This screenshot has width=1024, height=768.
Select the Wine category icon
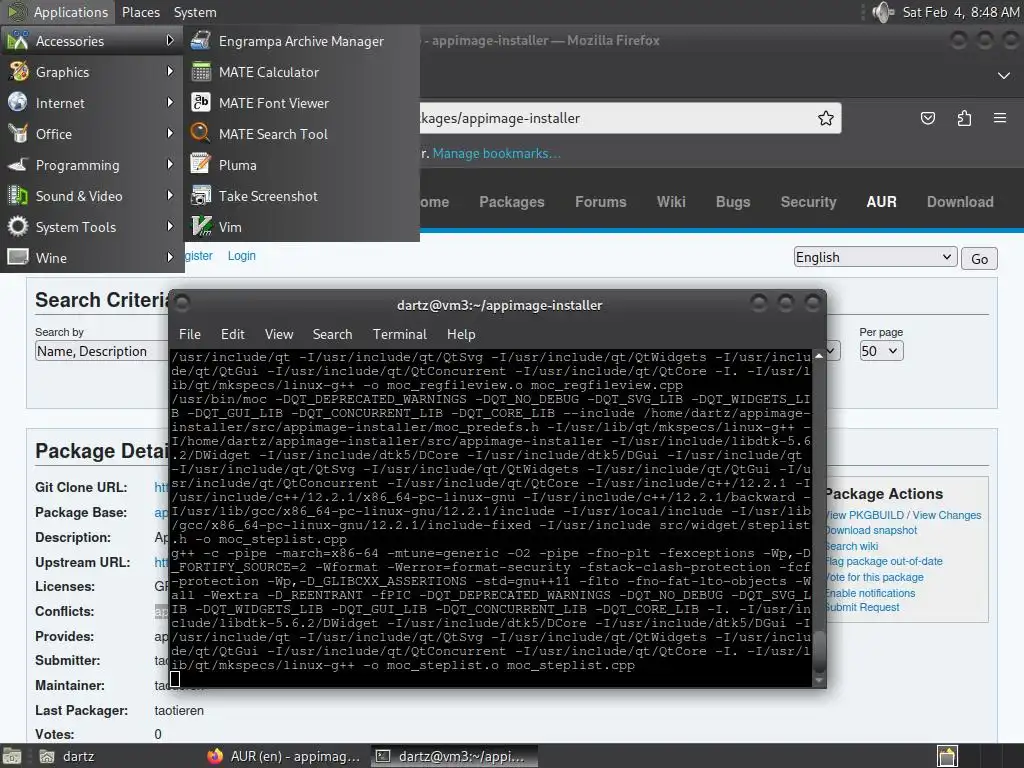pyautogui.click(x=18, y=257)
